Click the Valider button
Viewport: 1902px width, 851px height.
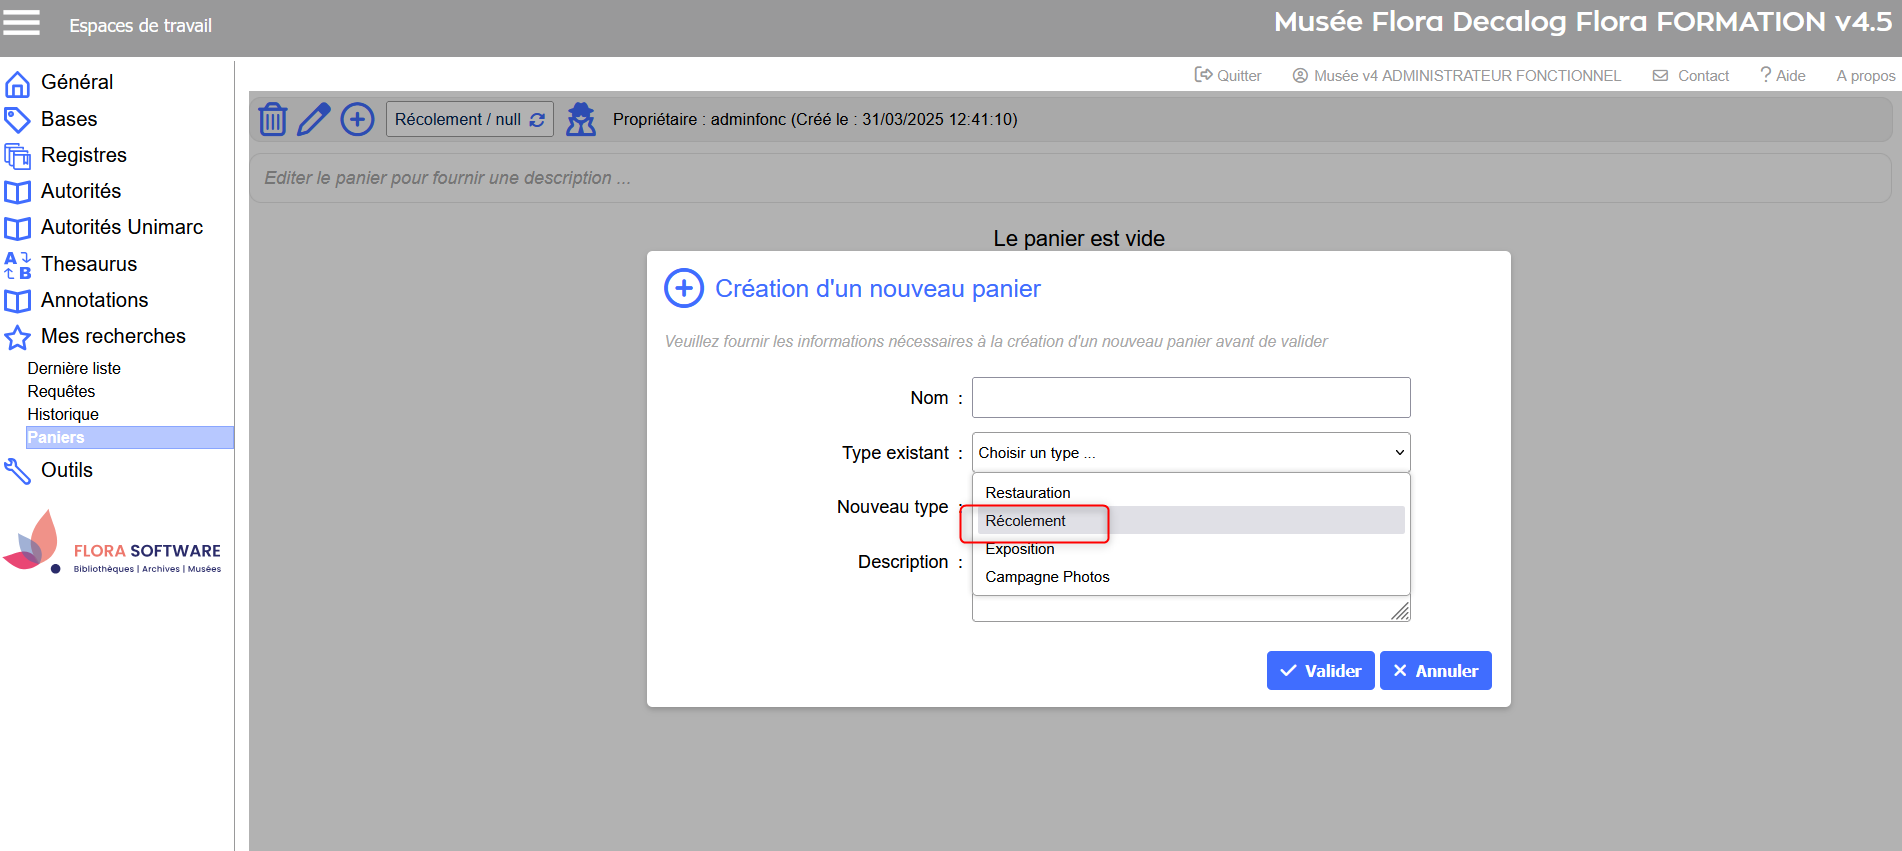click(x=1320, y=671)
